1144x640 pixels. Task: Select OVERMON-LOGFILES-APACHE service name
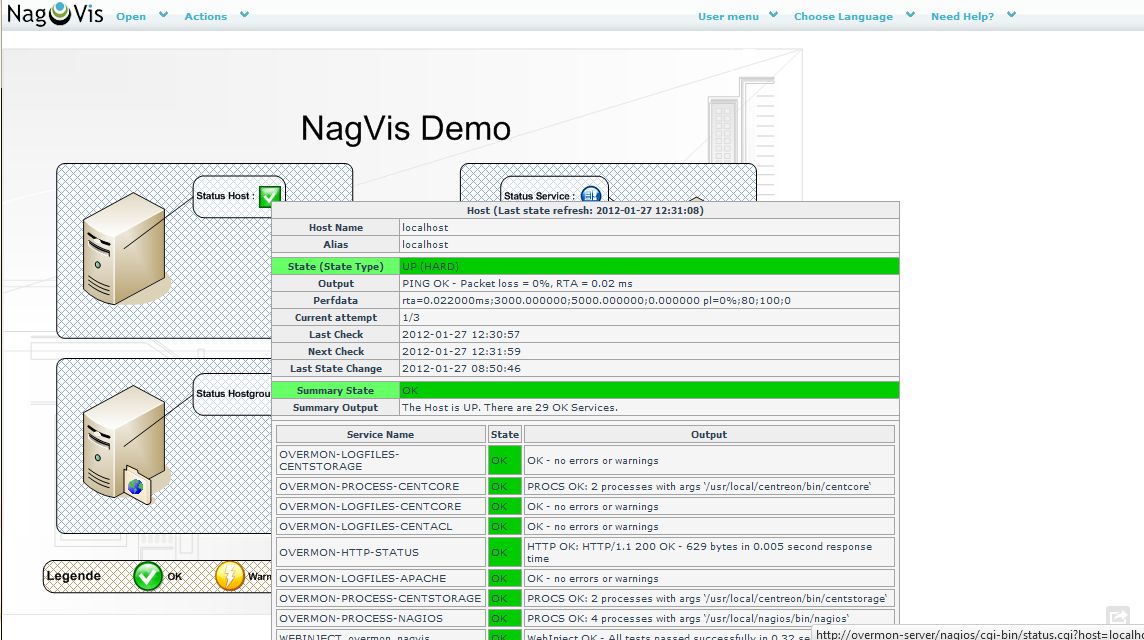point(363,578)
